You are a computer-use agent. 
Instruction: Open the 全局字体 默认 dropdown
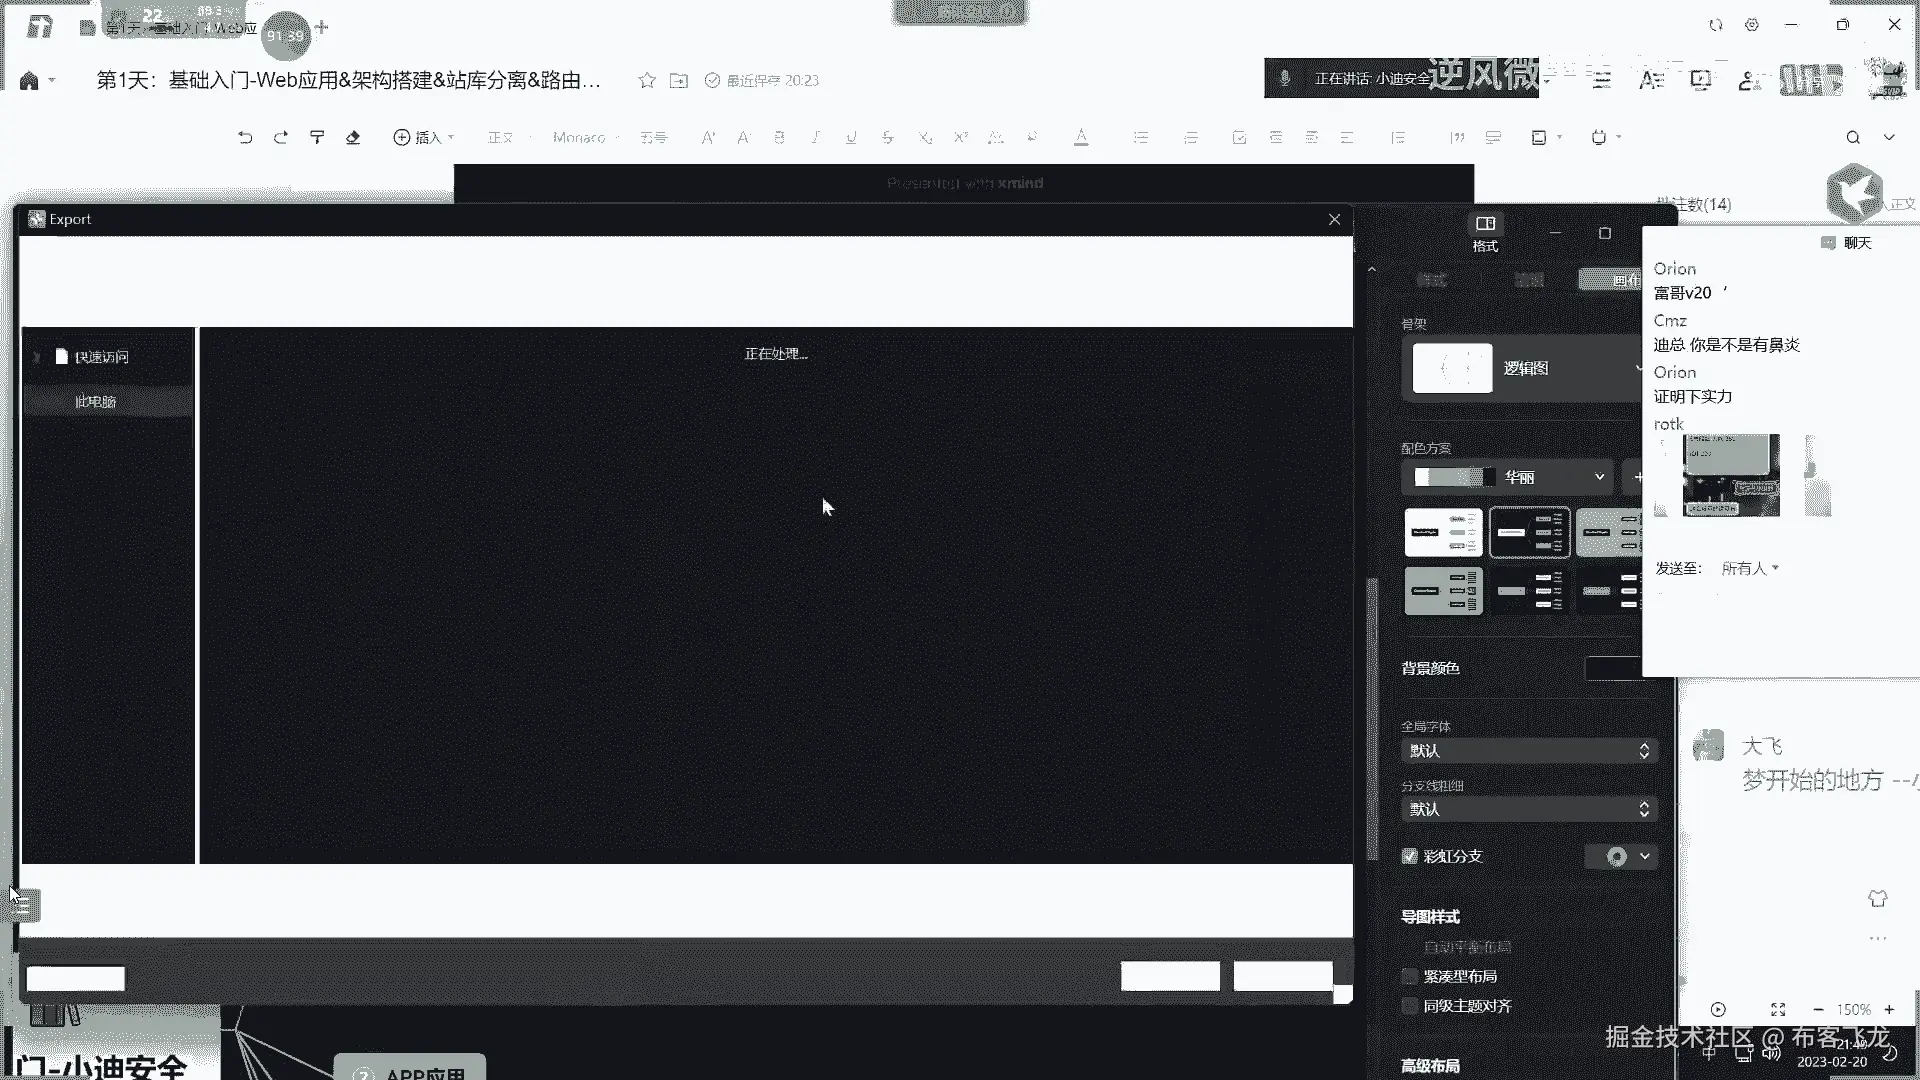pyautogui.click(x=1528, y=750)
